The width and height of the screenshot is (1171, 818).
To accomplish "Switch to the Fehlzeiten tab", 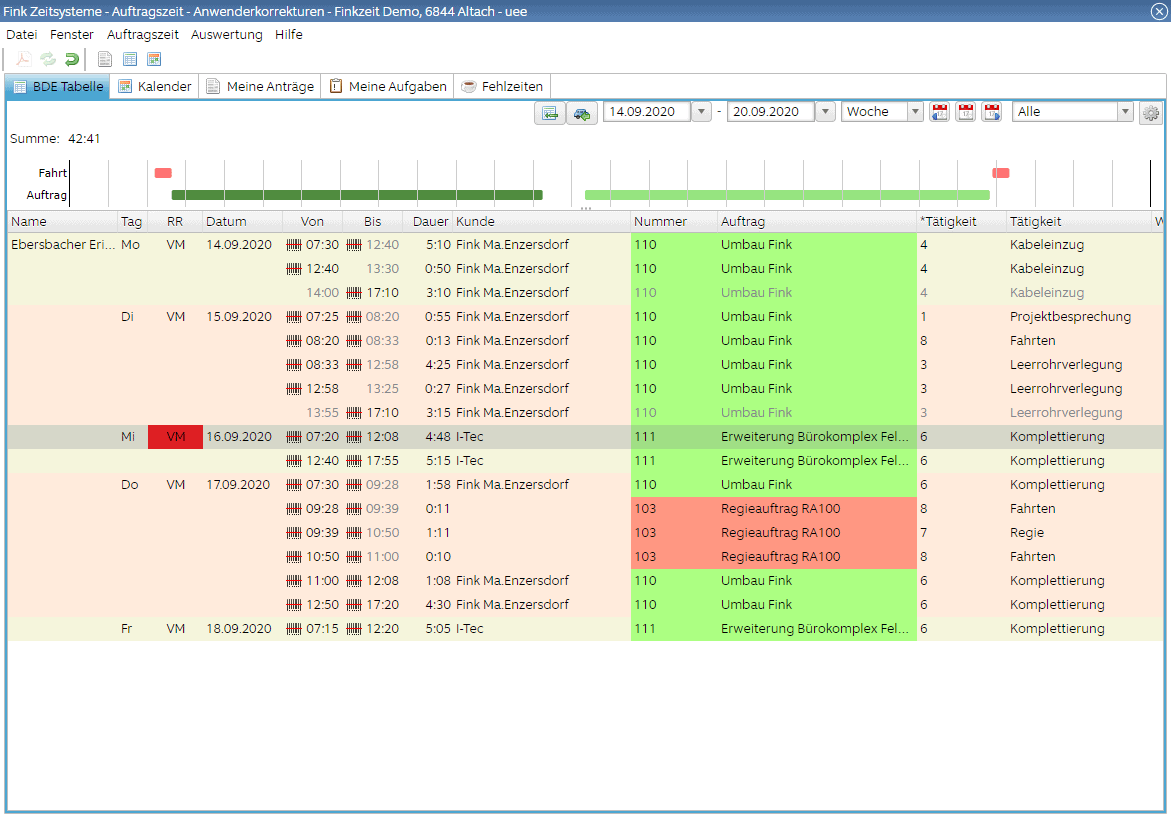I will [502, 87].
